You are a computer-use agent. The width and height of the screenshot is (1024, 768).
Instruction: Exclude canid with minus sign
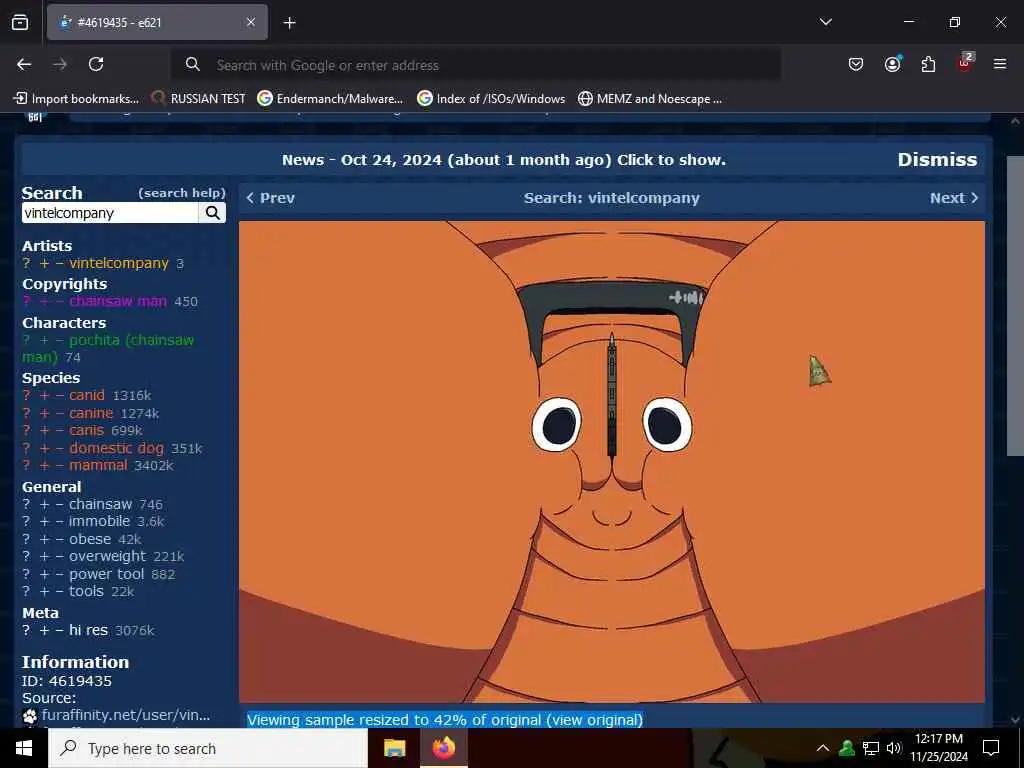(59, 395)
